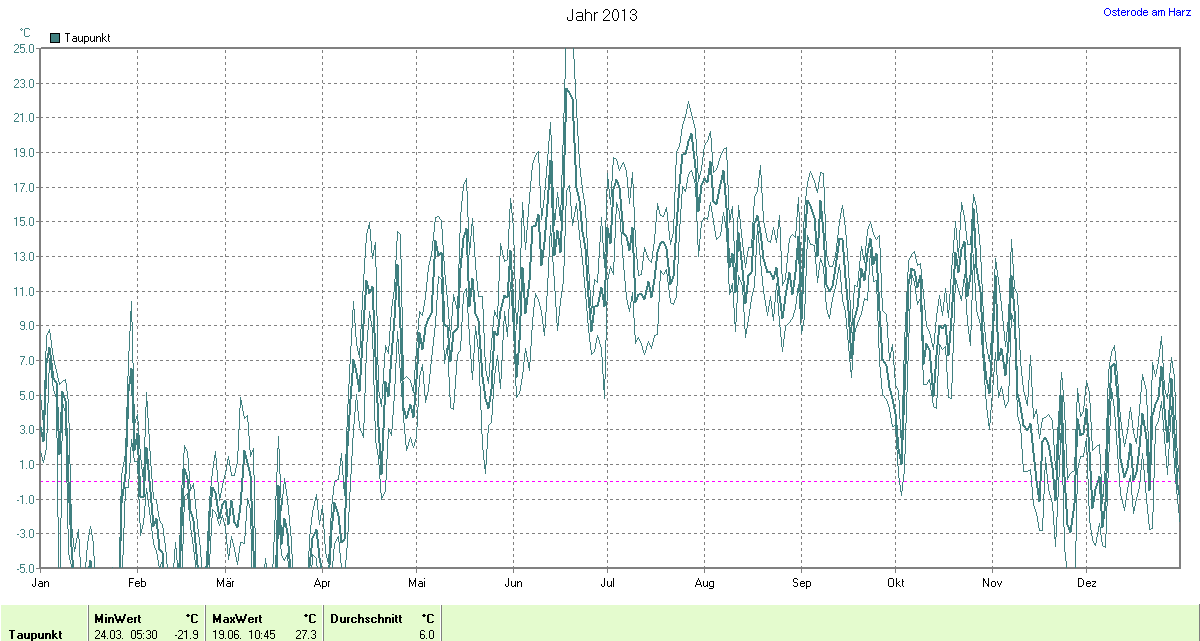
Task: Click the Taupunkt row label in table
Action: click(x=36, y=635)
